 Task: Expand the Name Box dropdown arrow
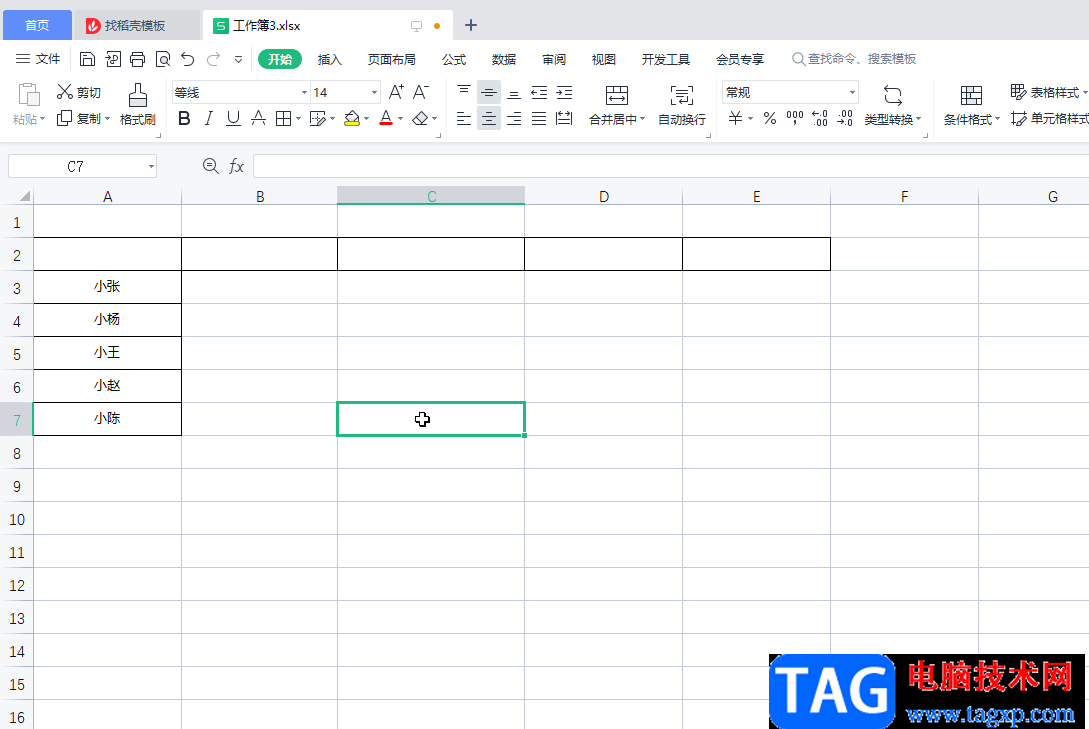[x=151, y=167]
